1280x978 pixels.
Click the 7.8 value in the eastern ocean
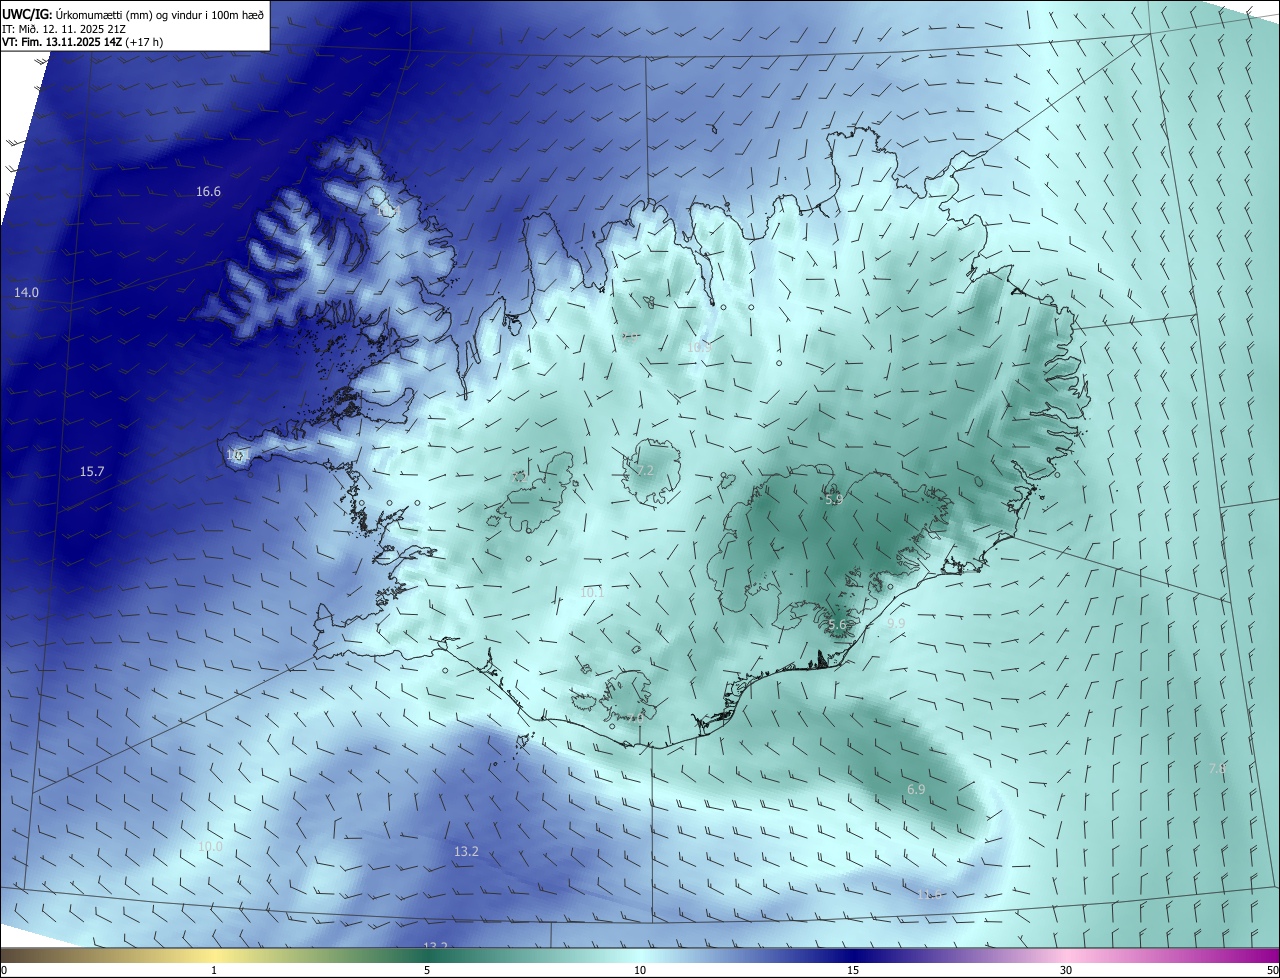[x=1217, y=768]
